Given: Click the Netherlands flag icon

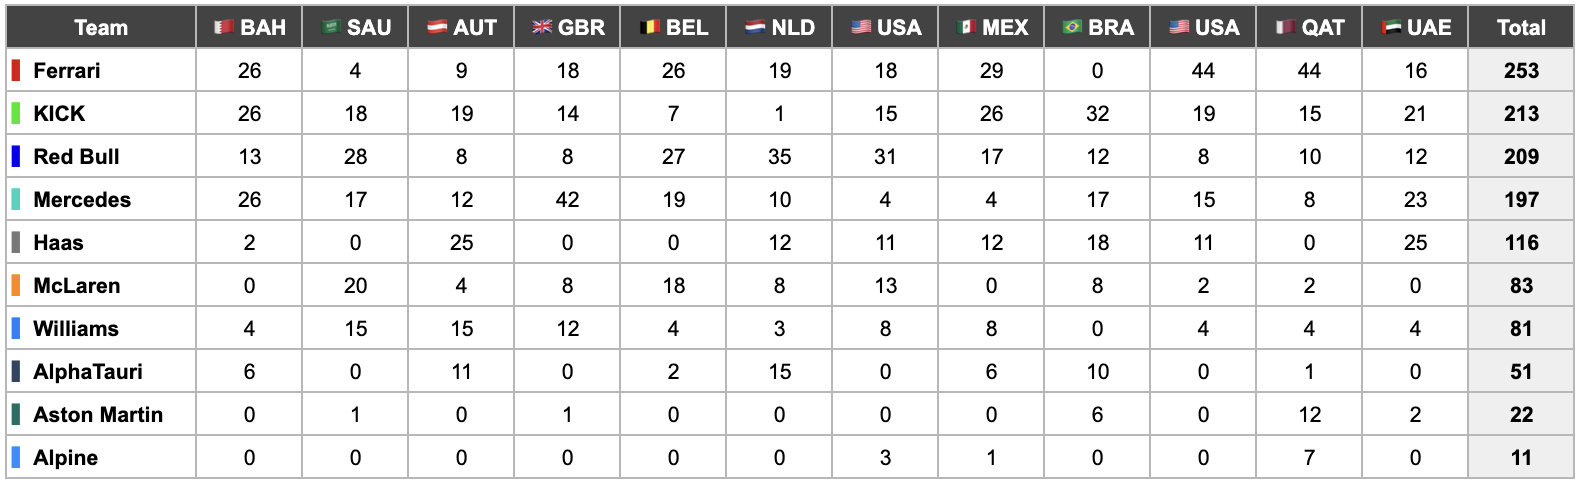Looking at the screenshot, I should click(x=755, y=28).
